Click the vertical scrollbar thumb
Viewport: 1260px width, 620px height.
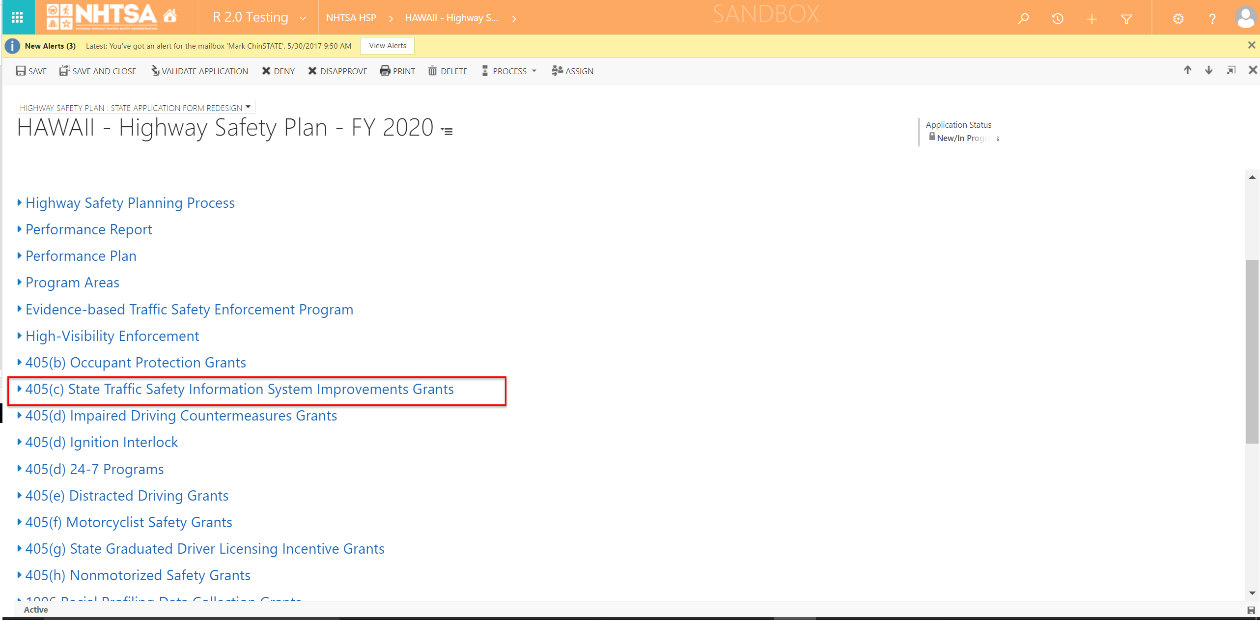tap(1252, 351)
